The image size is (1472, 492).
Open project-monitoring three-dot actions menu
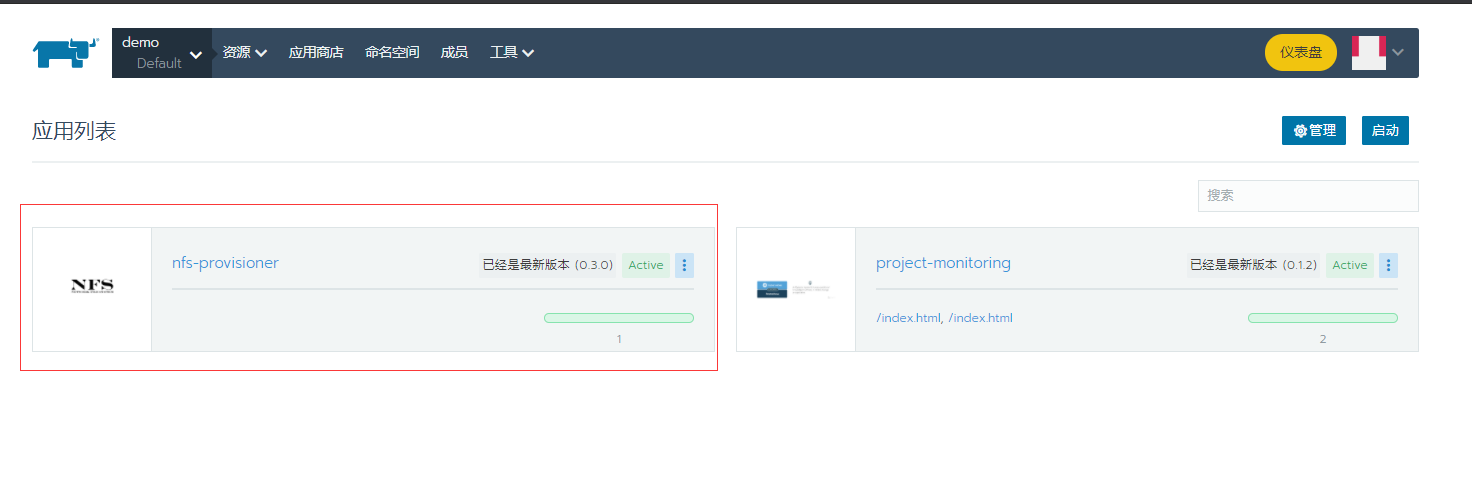[1389, 265]
